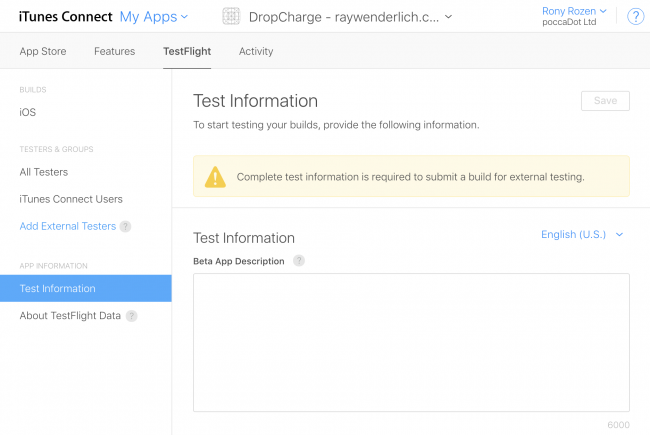Image resolution: width=650 pixels, height=435 pixels.
Task: Click the help question mark icon in header
Action: (x=636, y=17)
